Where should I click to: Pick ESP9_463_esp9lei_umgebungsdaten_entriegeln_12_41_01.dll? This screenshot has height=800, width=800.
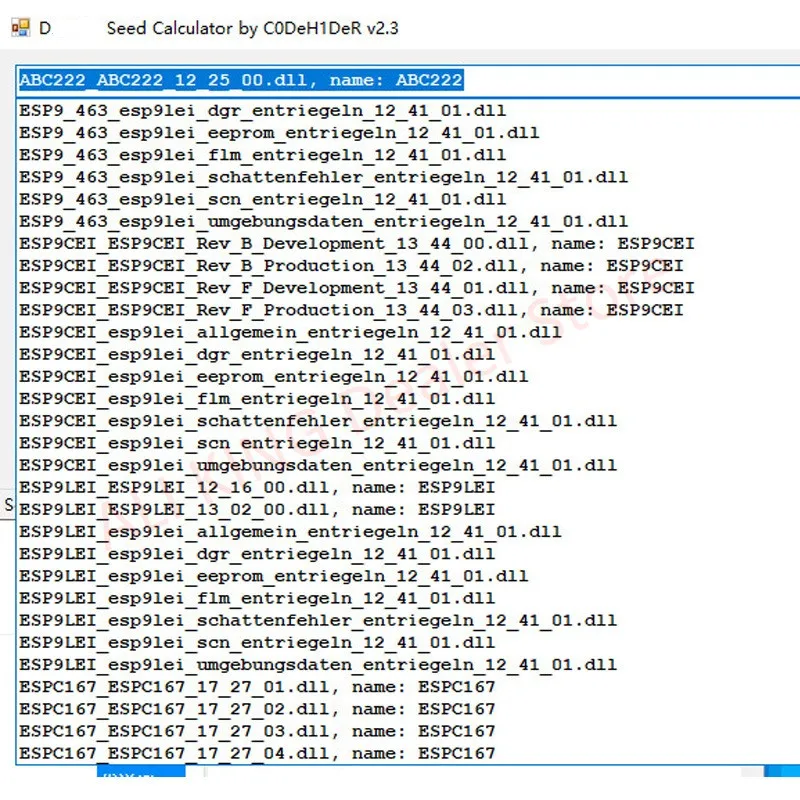click(x=323, y=221)
